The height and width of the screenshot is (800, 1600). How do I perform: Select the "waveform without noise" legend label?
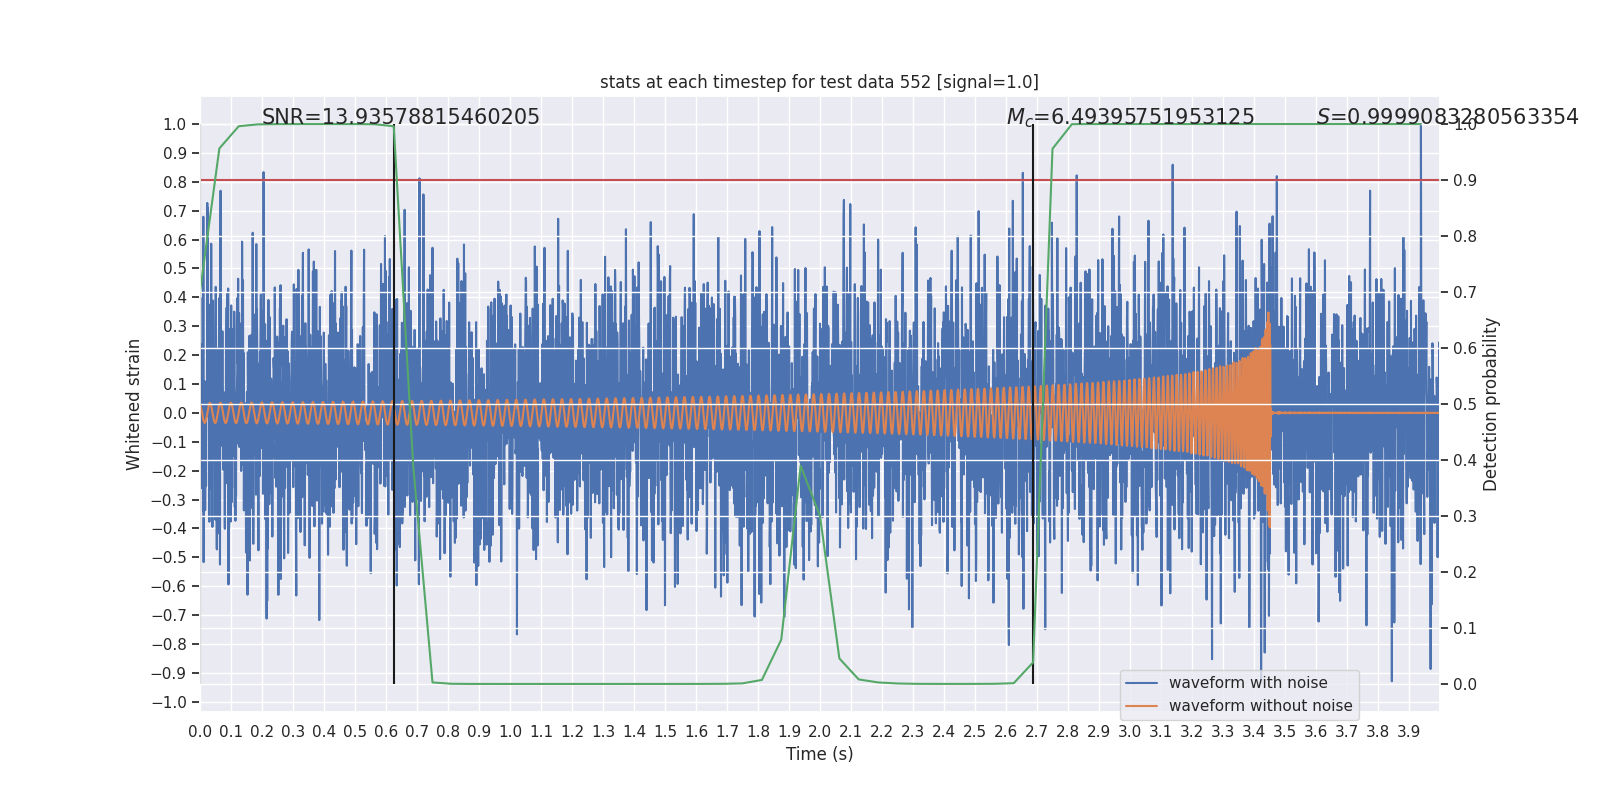coord(1260,706)
